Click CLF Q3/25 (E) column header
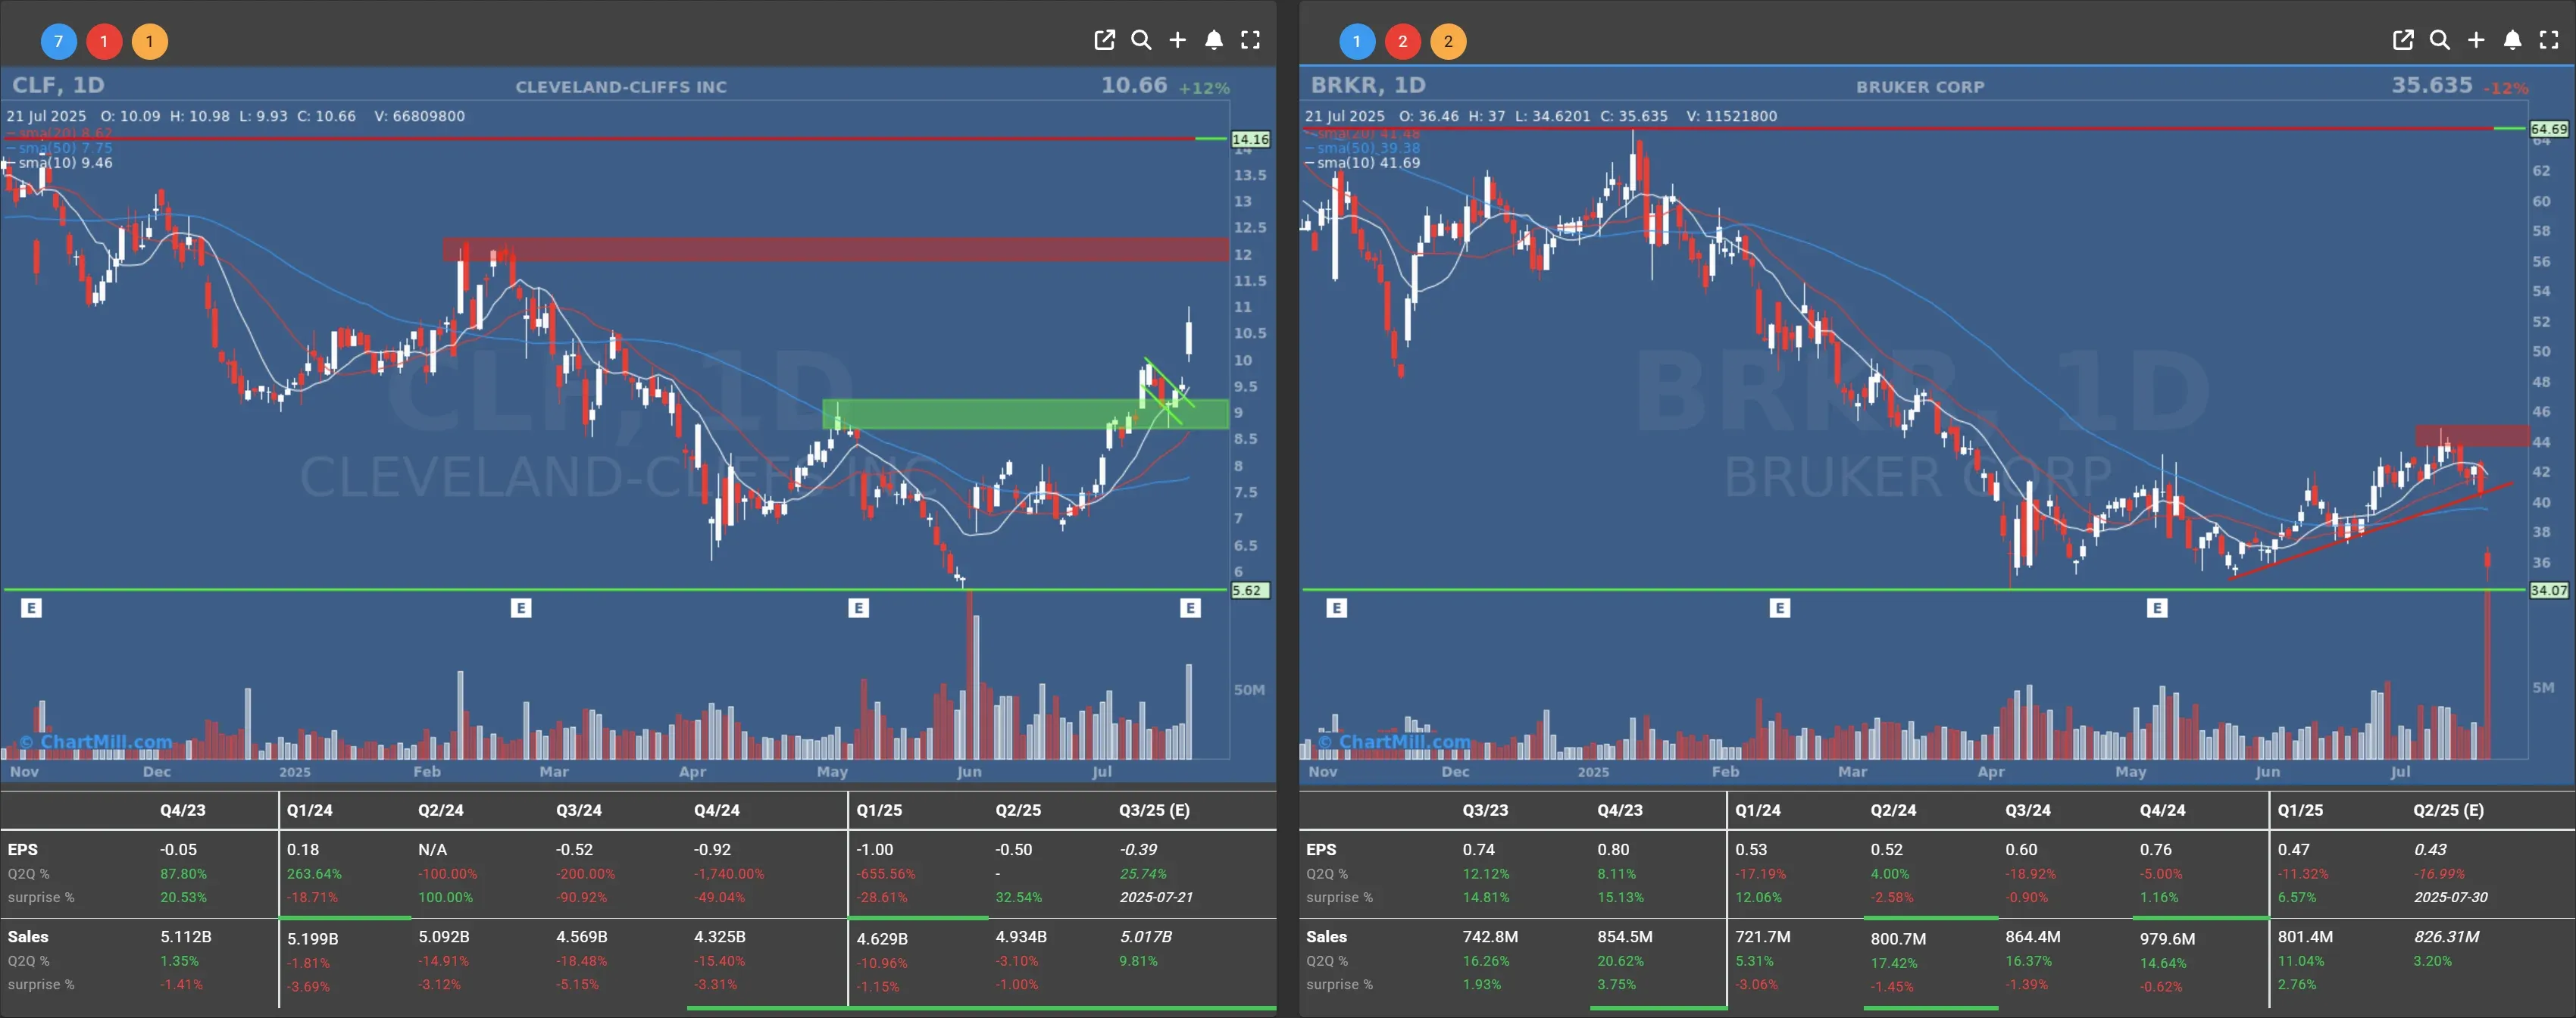 (1154, 810)
